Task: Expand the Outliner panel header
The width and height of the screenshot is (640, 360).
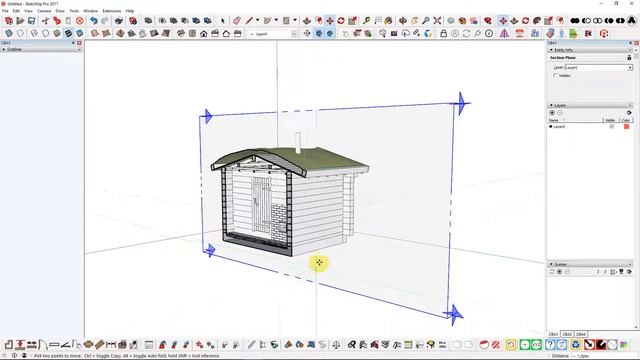Action: [41, 49]
